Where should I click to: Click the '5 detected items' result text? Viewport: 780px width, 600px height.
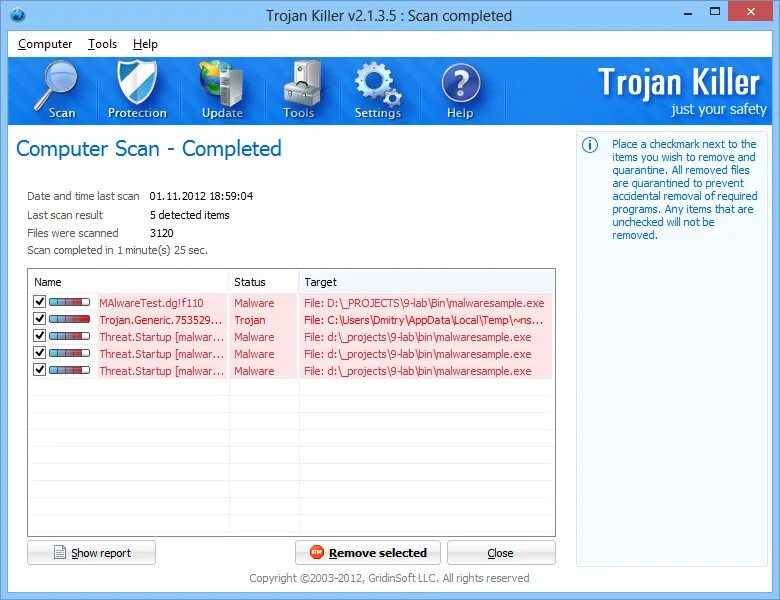[190, 215]
